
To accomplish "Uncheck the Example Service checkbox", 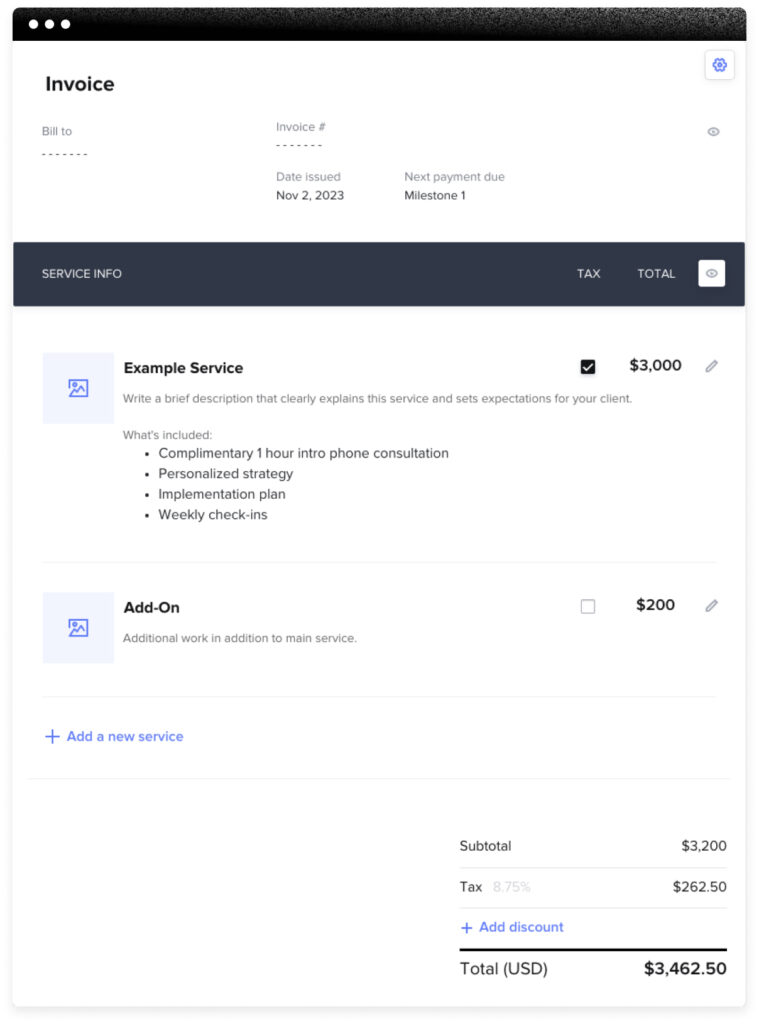I will coord(588,366).
